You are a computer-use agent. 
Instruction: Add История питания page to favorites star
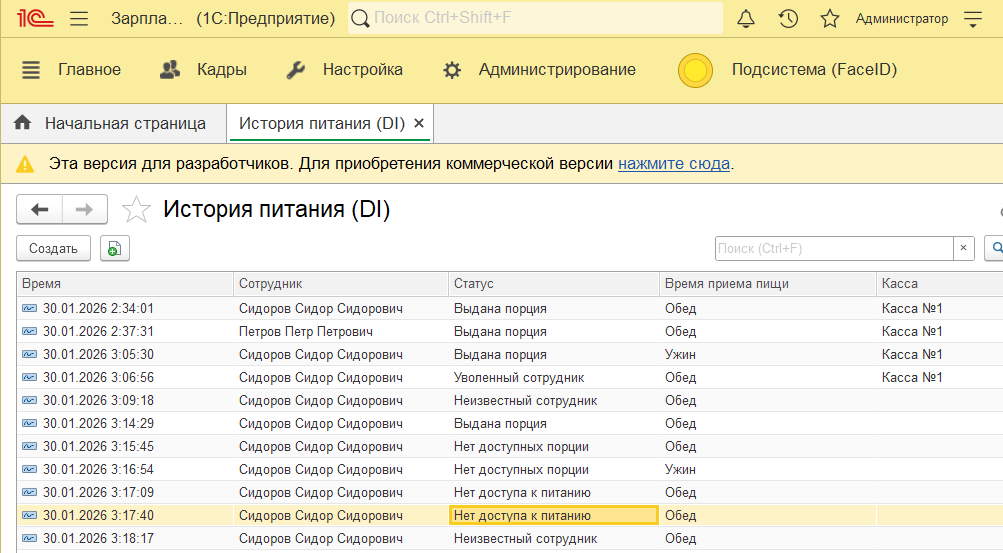tap(135, 210)
